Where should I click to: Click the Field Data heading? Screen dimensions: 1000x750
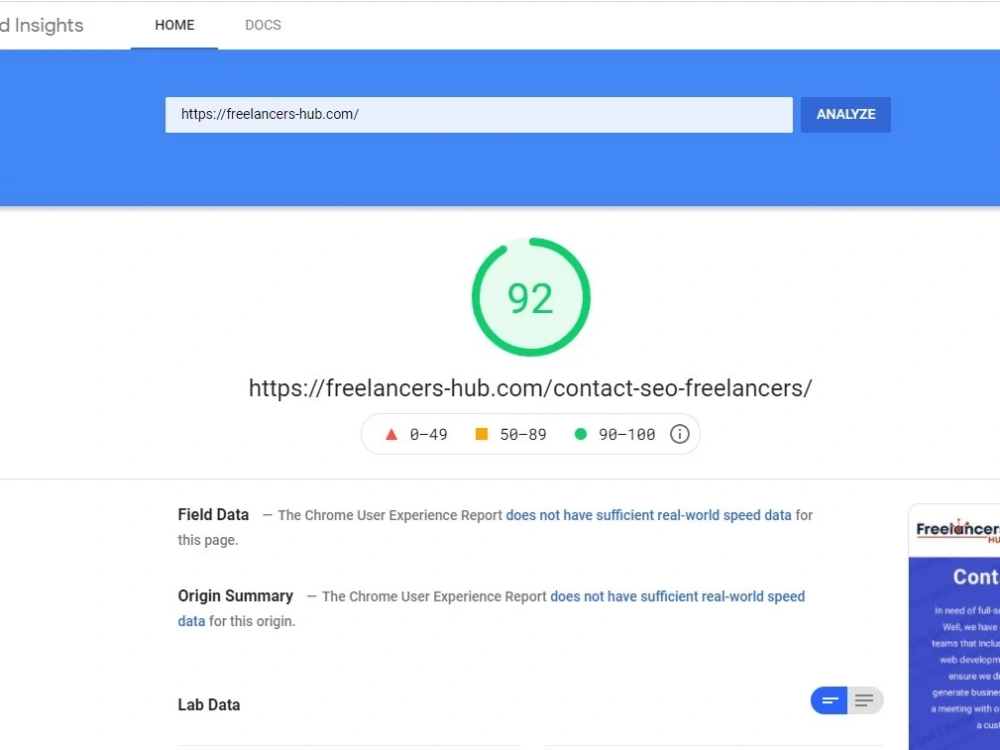coord(213,515)
